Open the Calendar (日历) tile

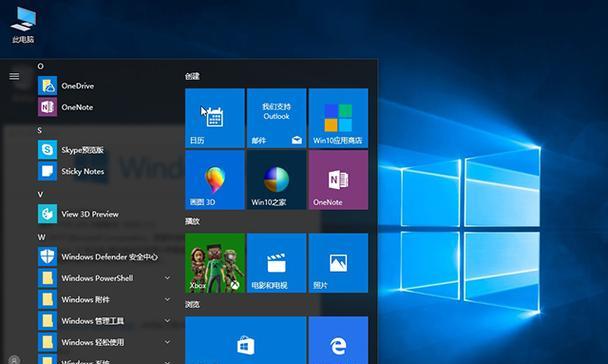click(215, 118)
